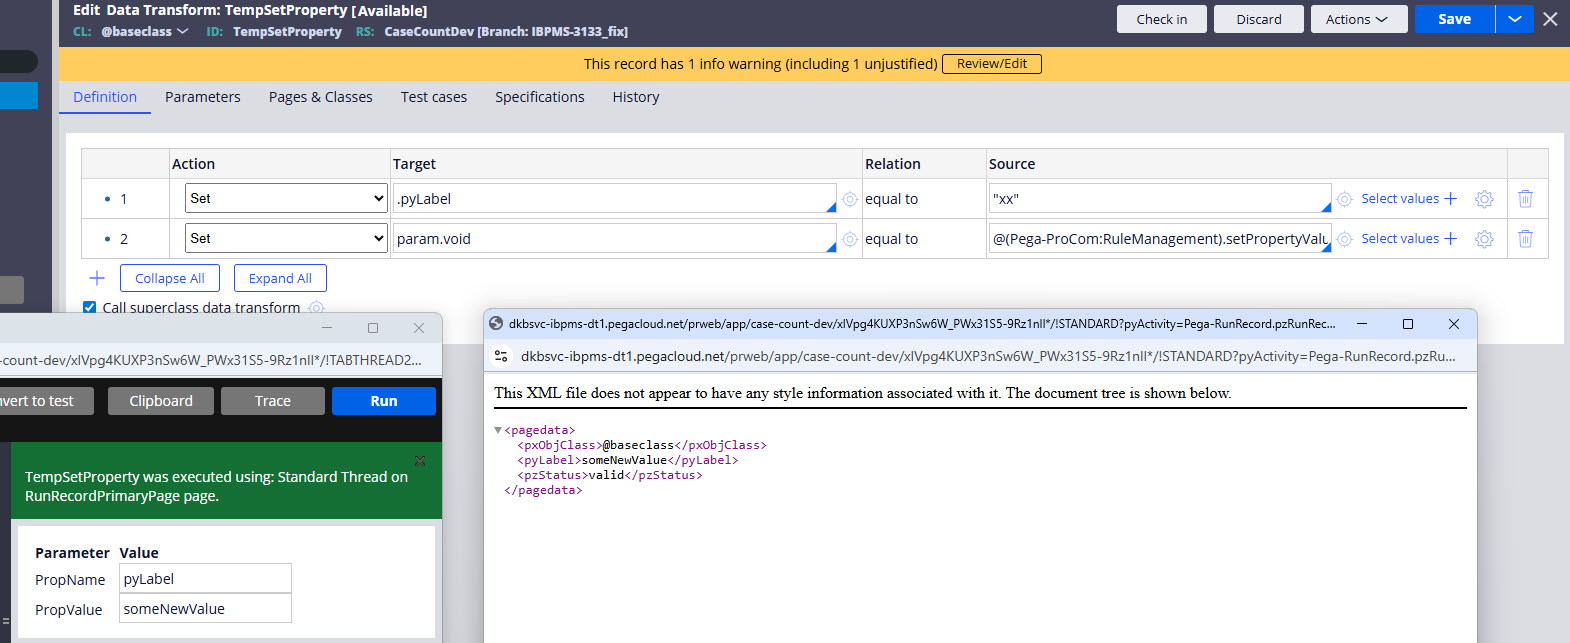Screen dimensions: 1570x643
Task: View site information icon in XML window
Action: (502, 356)
